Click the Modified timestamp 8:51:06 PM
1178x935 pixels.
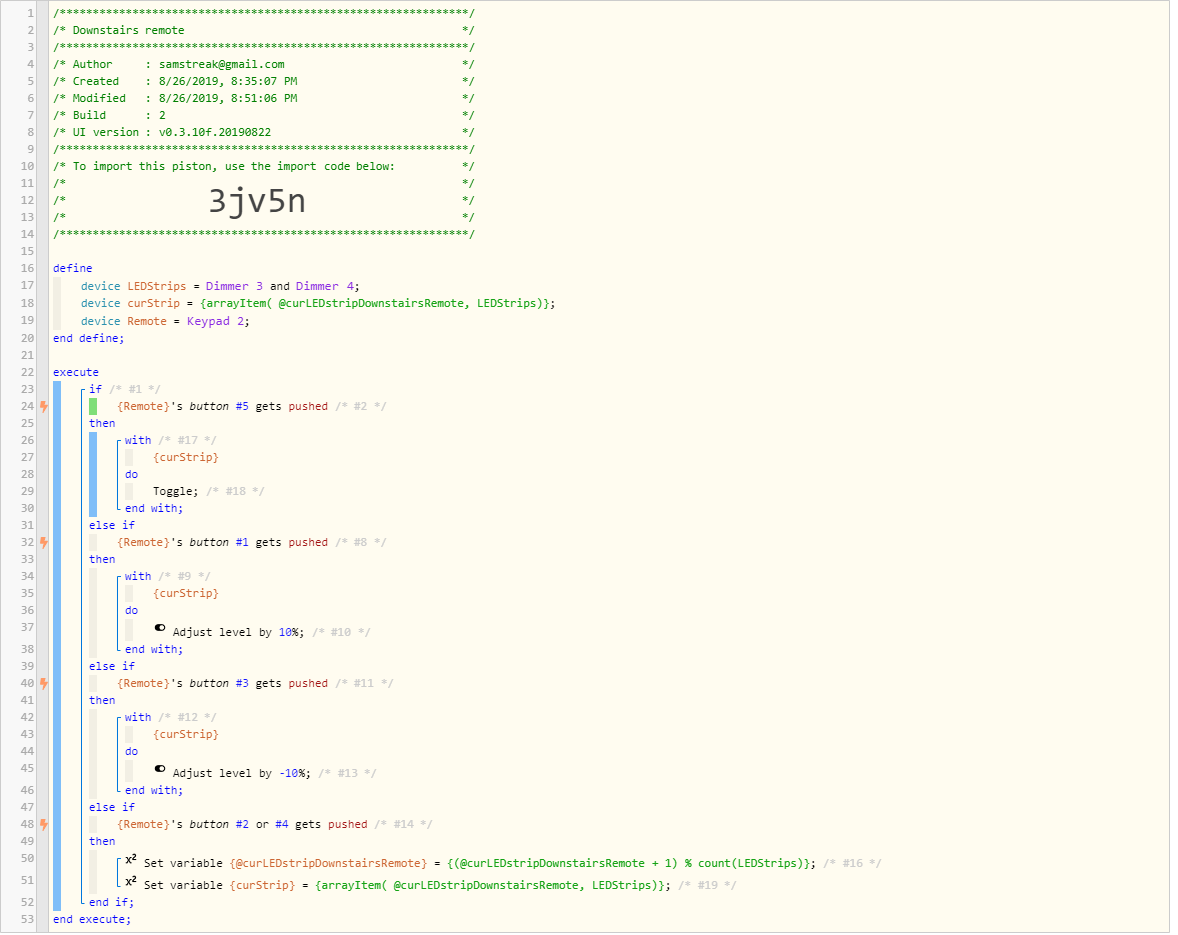[264, 98]
